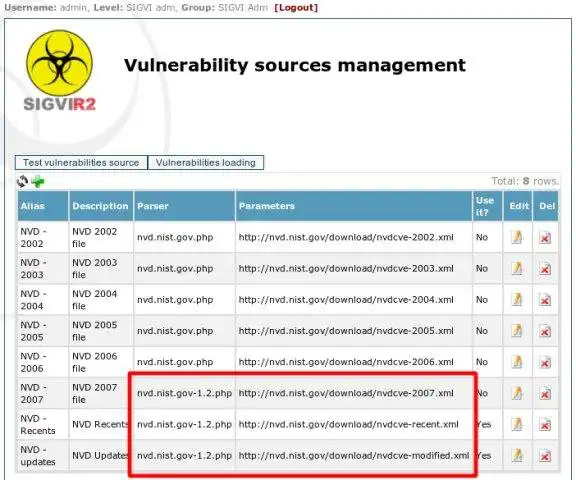Click nvd.nist.gov-1.2.php parser in NVD - 2007 row
This screenshot has height=480, width=576.
point(184,394)
